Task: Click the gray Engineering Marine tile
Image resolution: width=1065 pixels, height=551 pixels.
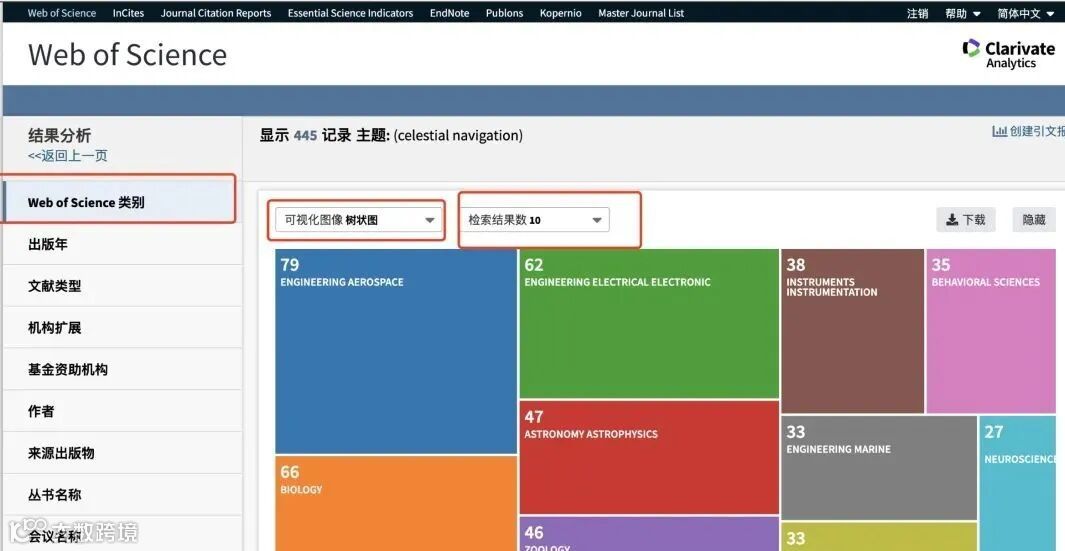Action: [879, 467]
